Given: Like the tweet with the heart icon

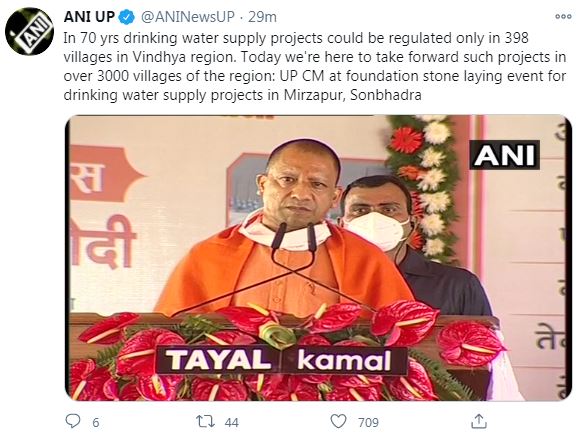Looking at the screenshot, I should 338,421.
